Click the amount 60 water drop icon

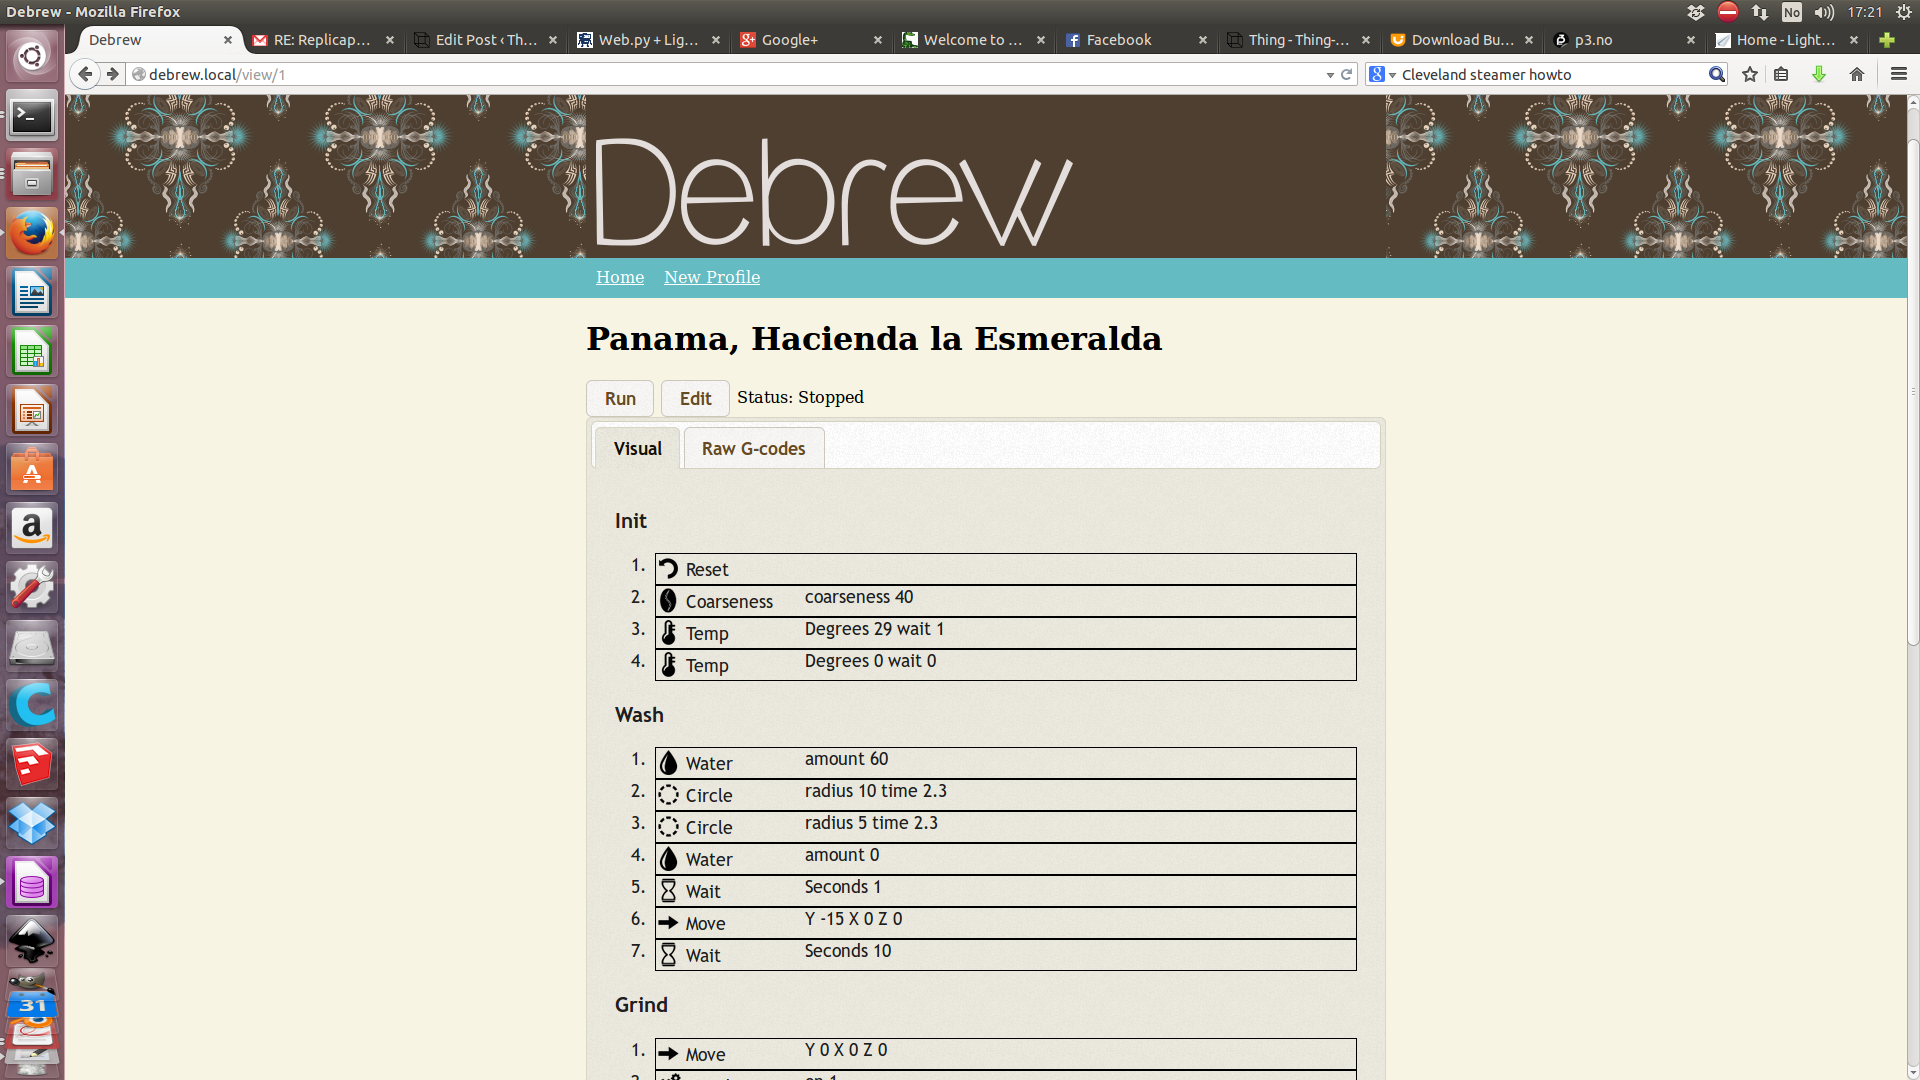668,763
